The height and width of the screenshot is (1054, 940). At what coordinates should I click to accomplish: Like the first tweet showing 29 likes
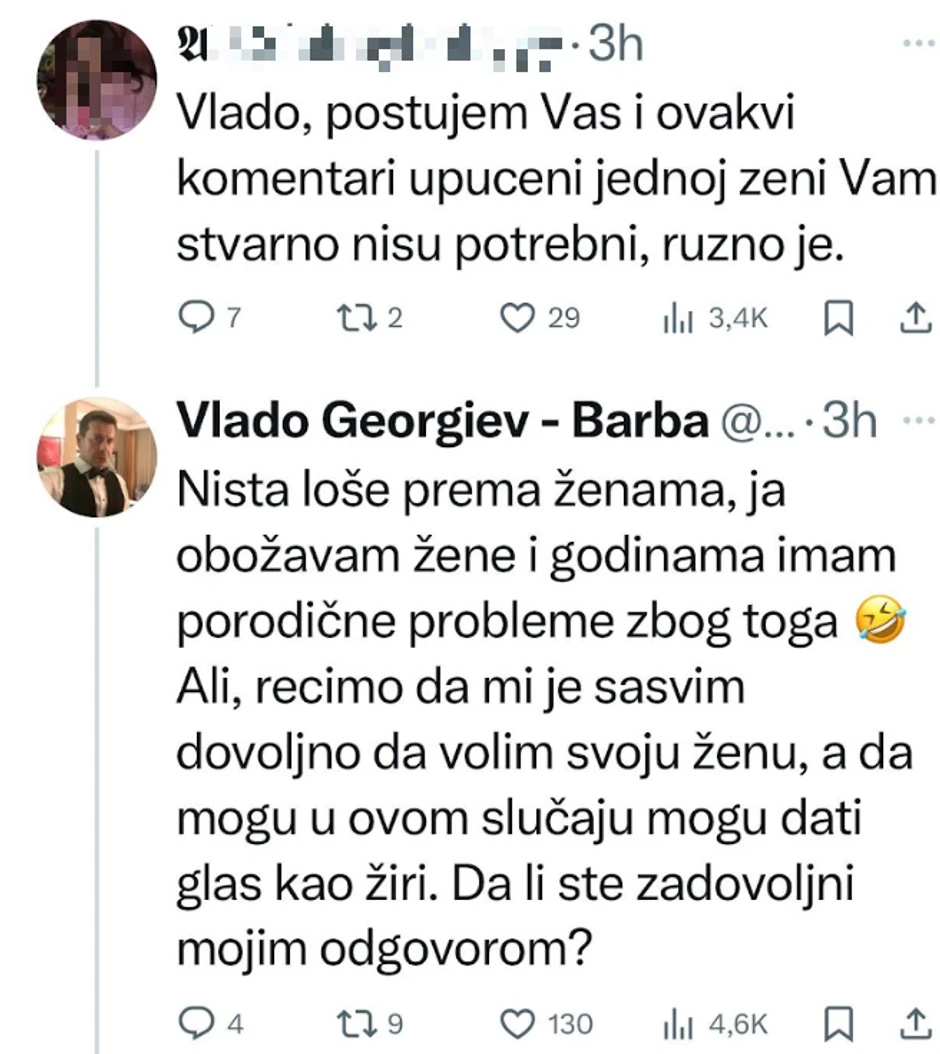click(x=518, y=318)
